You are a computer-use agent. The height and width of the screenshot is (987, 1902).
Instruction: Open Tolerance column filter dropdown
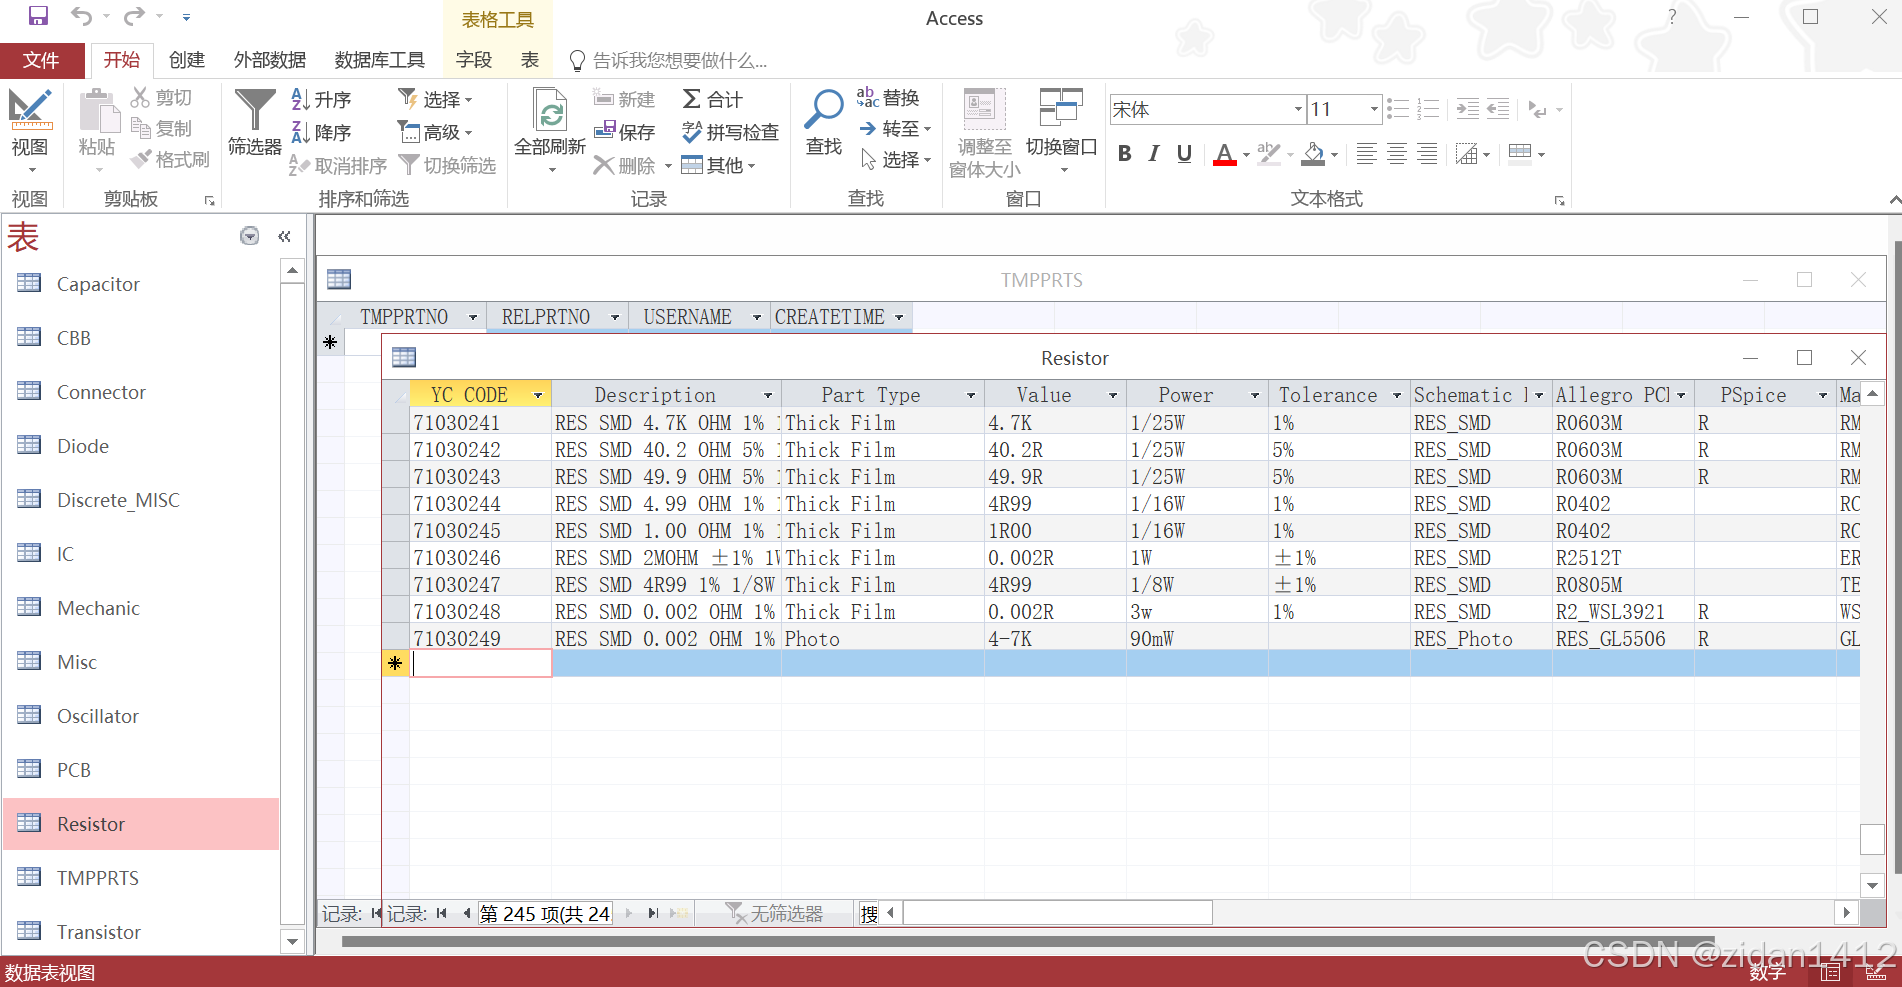coord(1397,395)
